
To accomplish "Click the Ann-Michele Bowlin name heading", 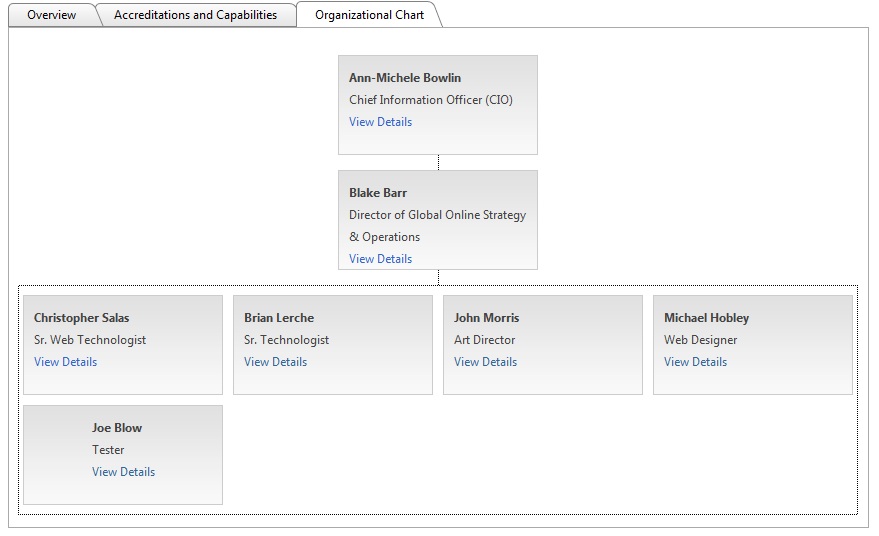I will [405, 78].
